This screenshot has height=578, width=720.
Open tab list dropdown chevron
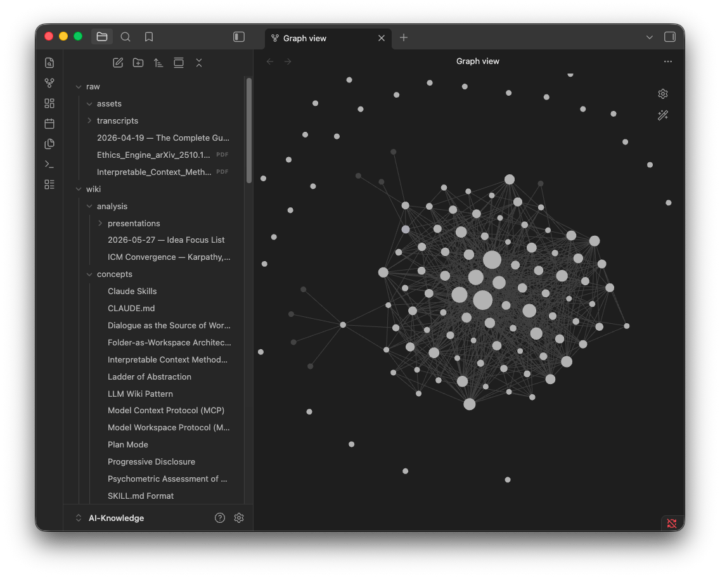pyautogui.click(x=649, y=37)
